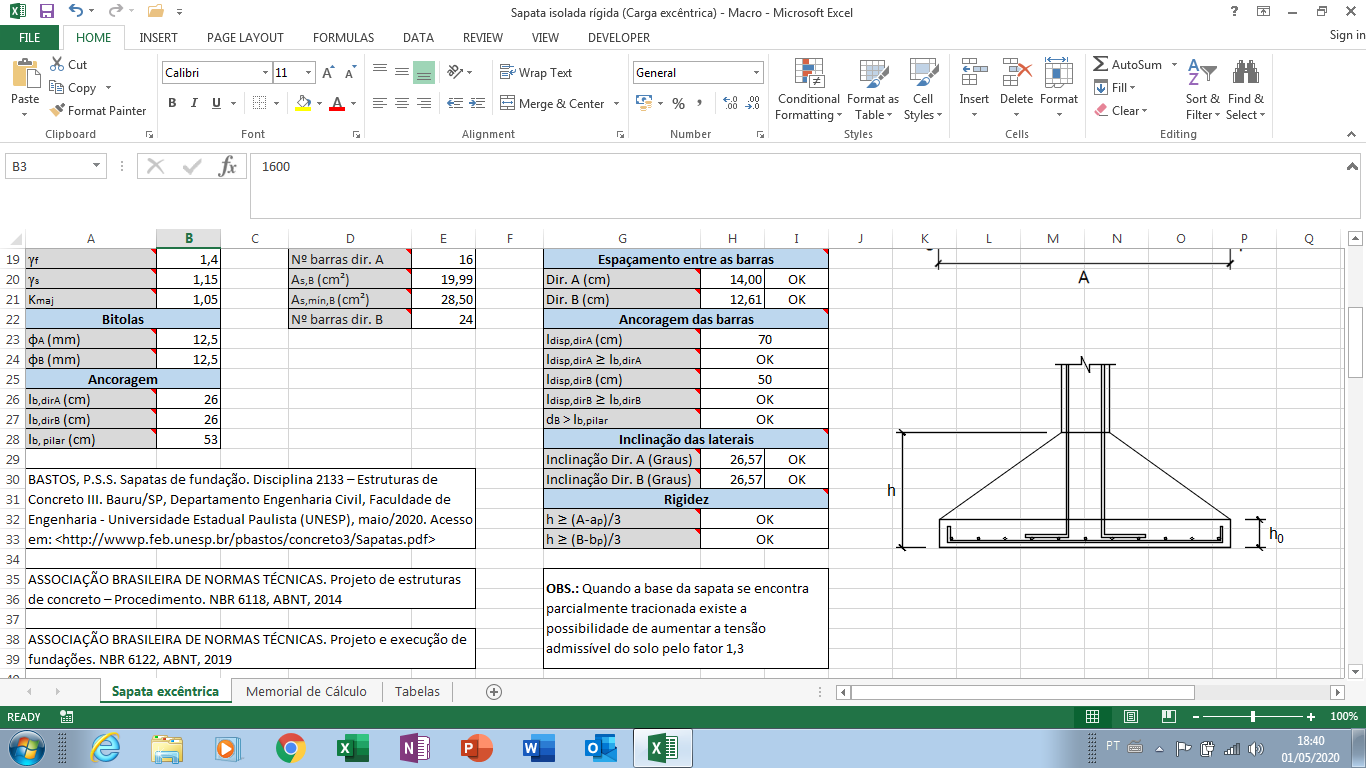This screenshot has height=768, width=1366.
Task: Open borders dropdown arrow
Action: coord(277,103)
